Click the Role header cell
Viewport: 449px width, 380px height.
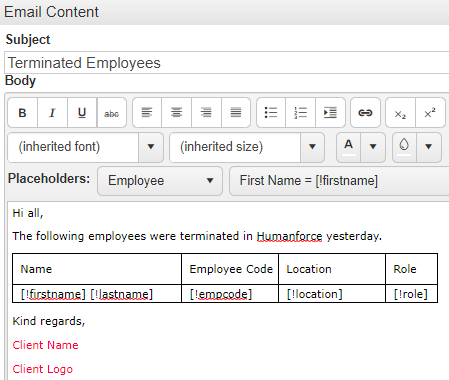tap(412, 269)
